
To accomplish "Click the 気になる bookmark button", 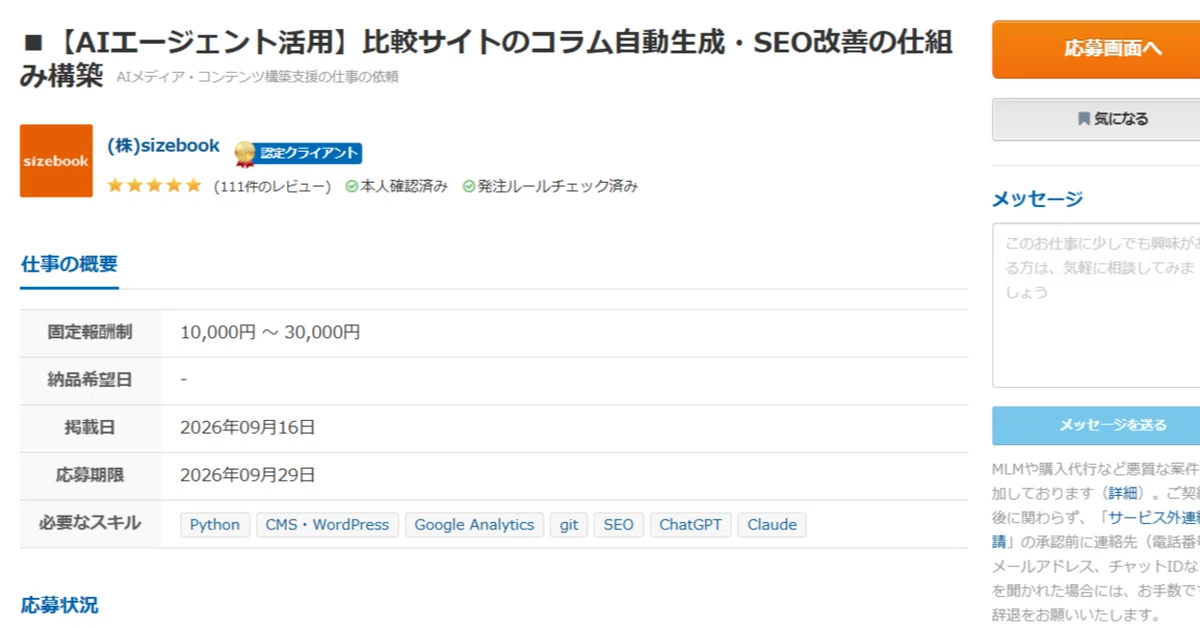I will (x=1096, y=119).
